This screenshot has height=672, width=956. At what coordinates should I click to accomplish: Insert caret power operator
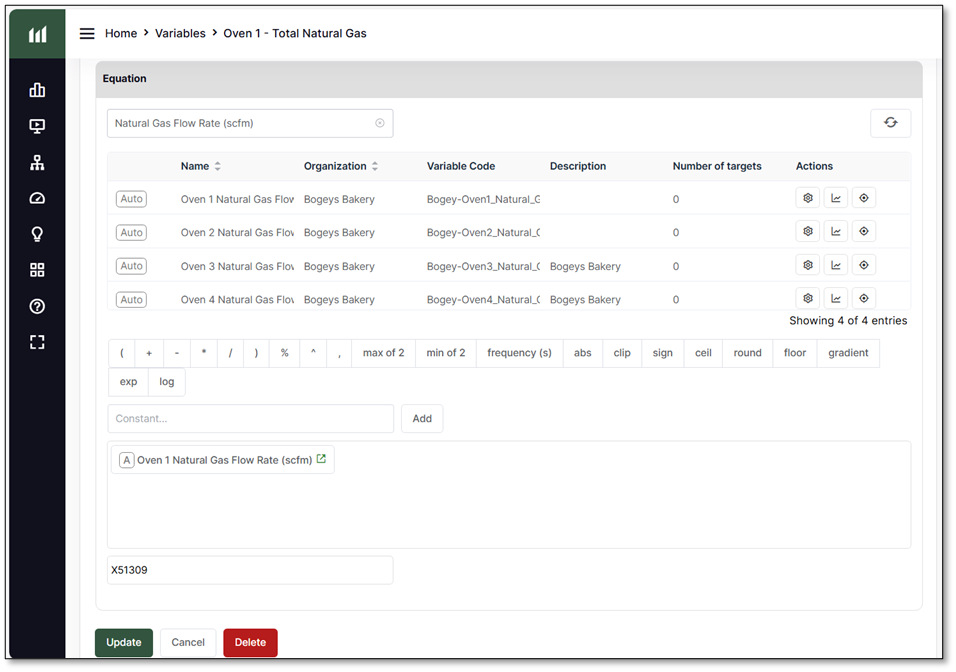tap(313, 353)
